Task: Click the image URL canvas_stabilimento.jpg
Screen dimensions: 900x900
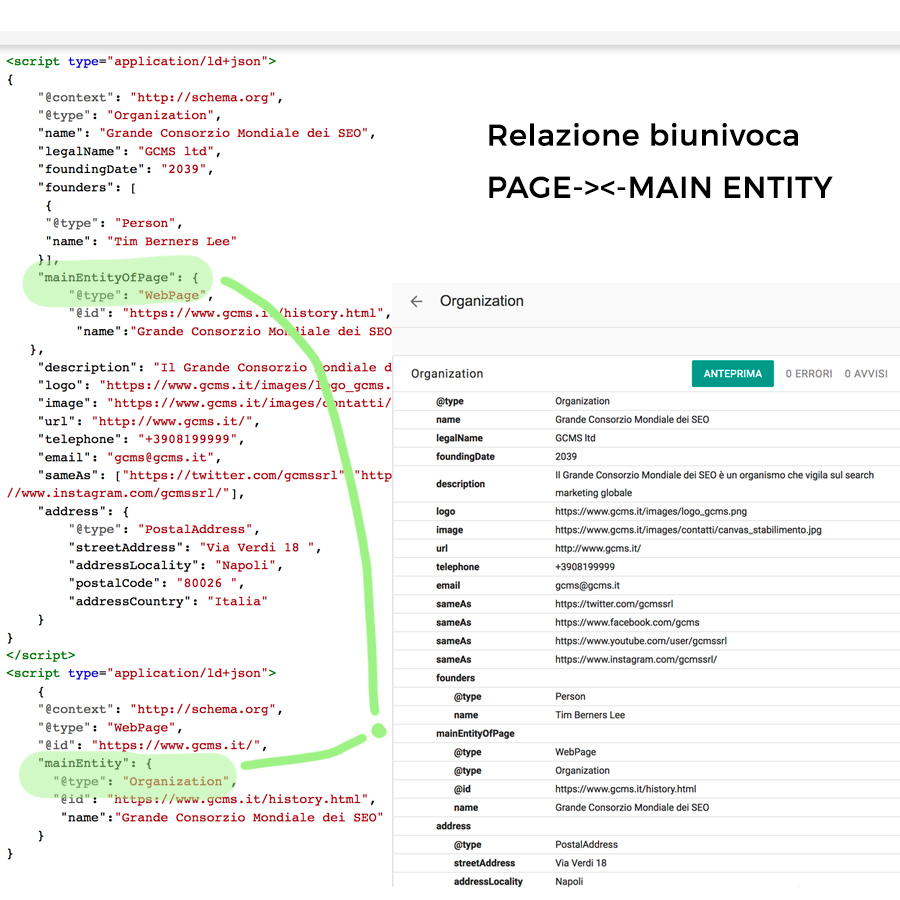Action: [688, 530]
